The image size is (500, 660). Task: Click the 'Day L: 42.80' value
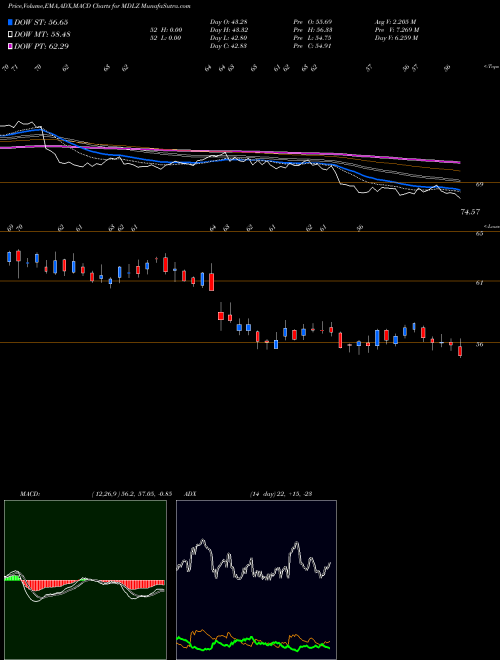point(228,38)
